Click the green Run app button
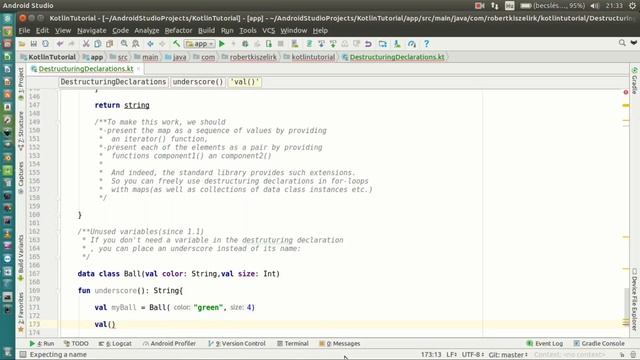Image resolution: width=640 pixels, height=360 pixels. (222, 44)
